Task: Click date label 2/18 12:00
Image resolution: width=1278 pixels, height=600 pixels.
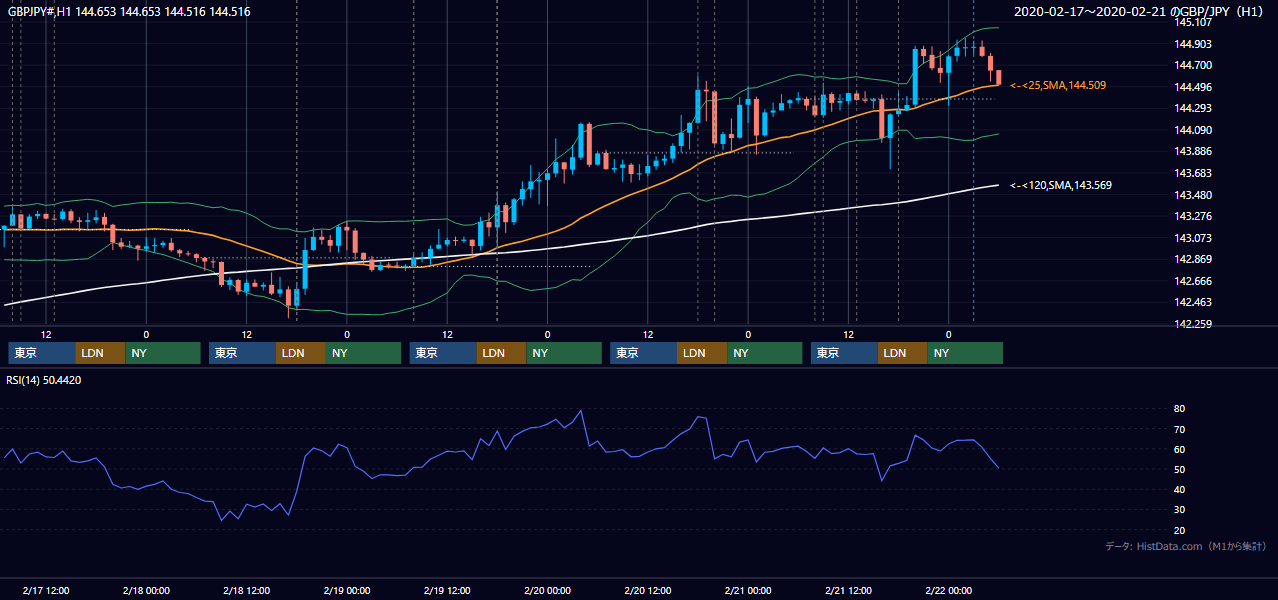Action: point(246,591)
